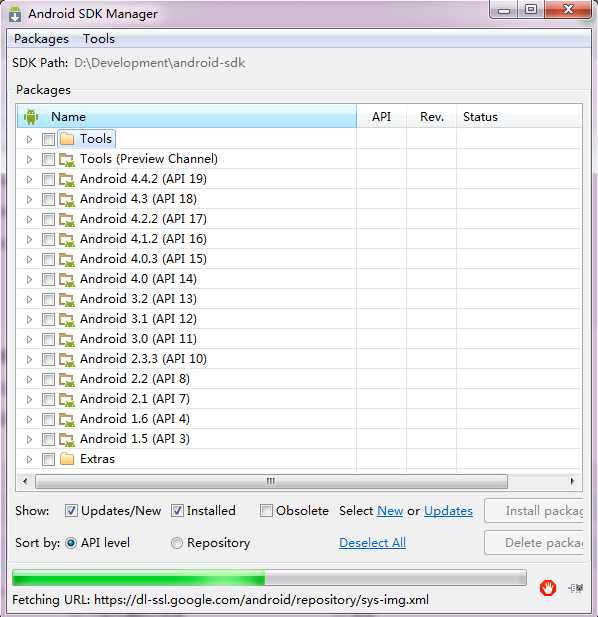This screenshot has width=598, height=617.
Task: Check the Tools package checkbox
Action: click(x=48, y=139)
